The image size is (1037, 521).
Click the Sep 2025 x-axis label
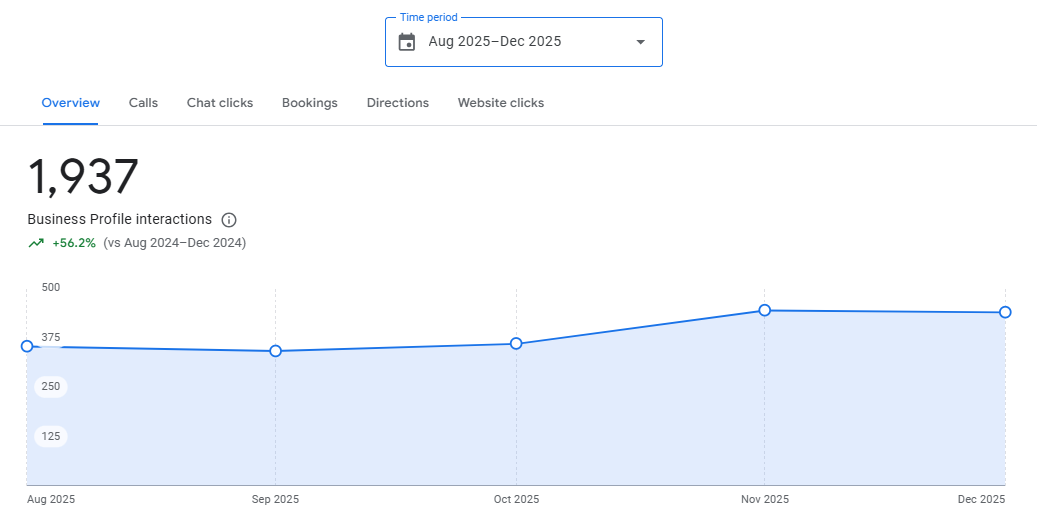275,500
